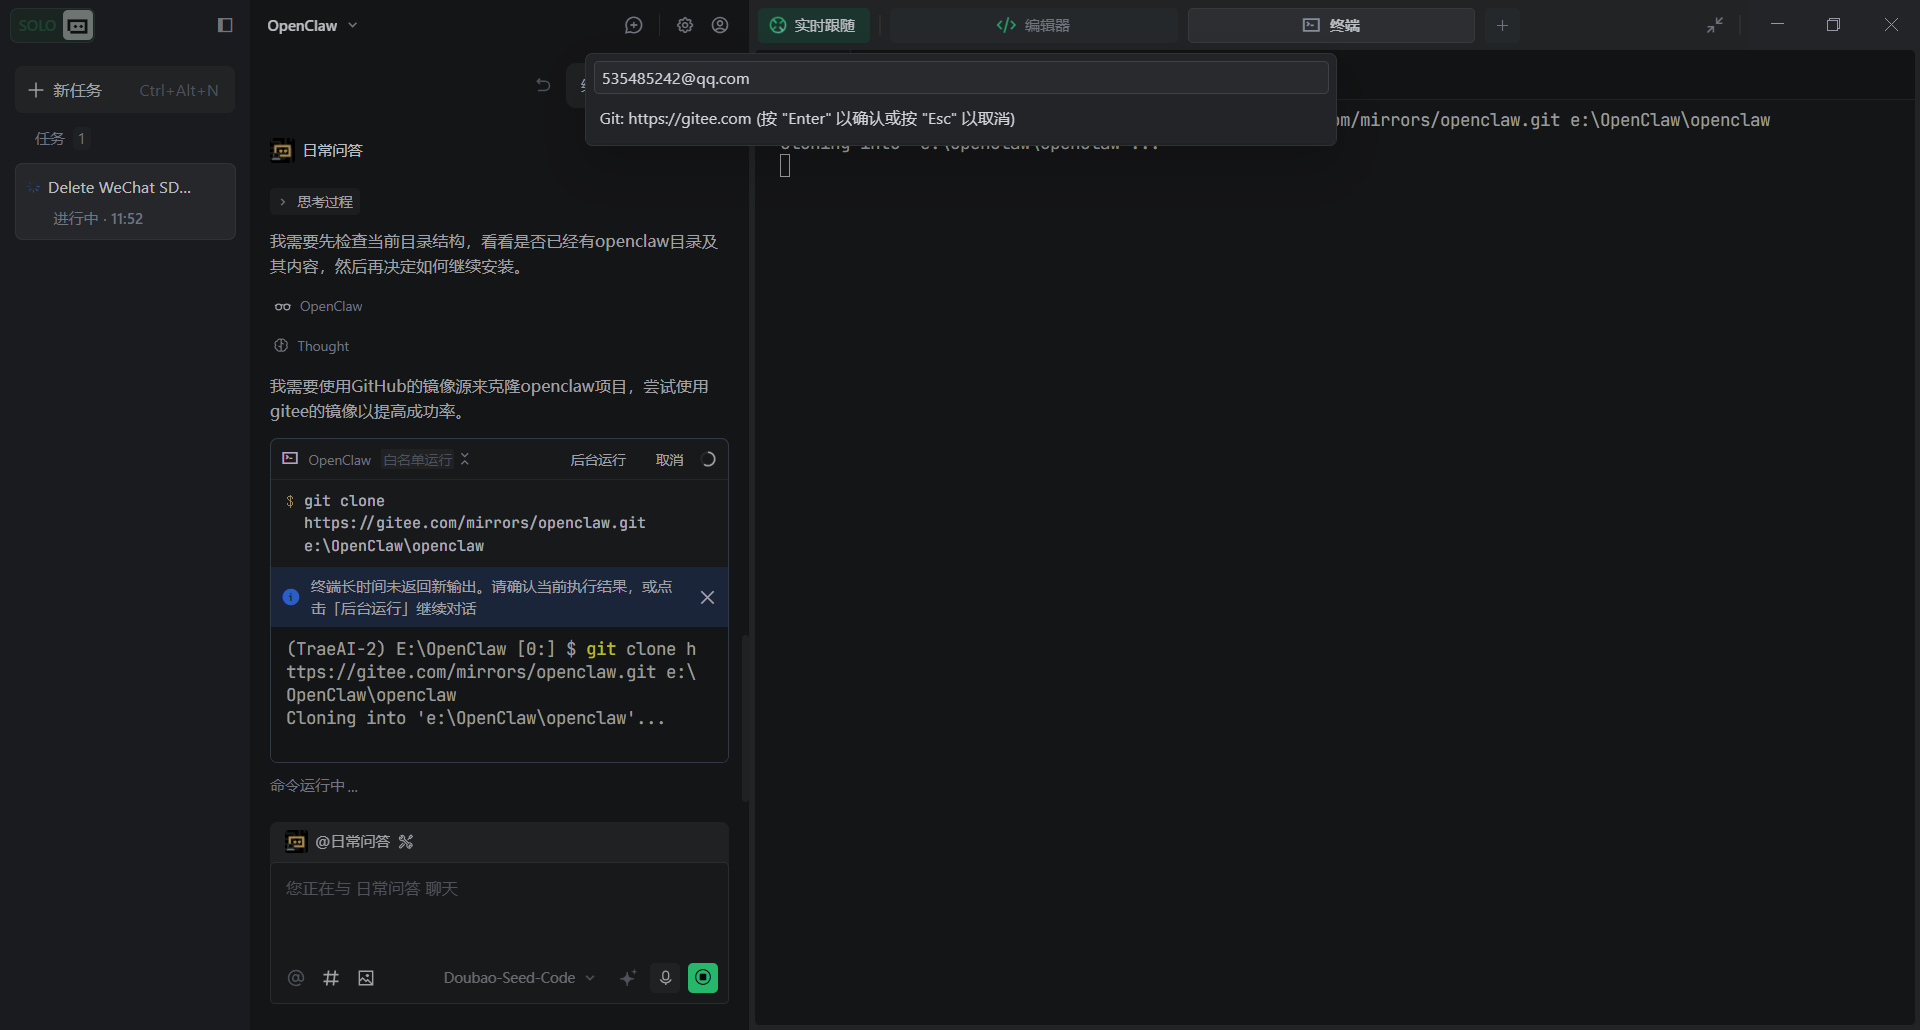Image resolution: width=1920 pixels, height=1030 pixels.
Task: Open the user account profile icon
Action: coord(720,26)
